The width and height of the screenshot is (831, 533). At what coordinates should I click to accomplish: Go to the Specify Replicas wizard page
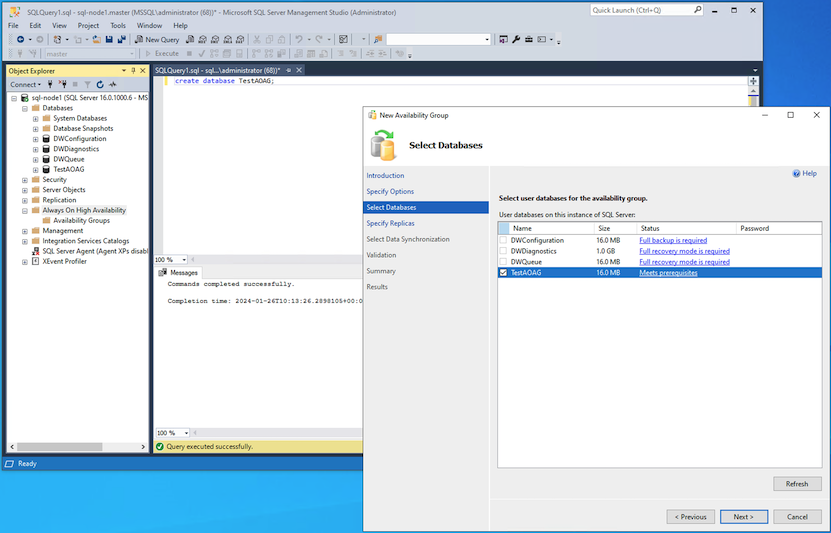pyautogui.click(x=391, y=223)
